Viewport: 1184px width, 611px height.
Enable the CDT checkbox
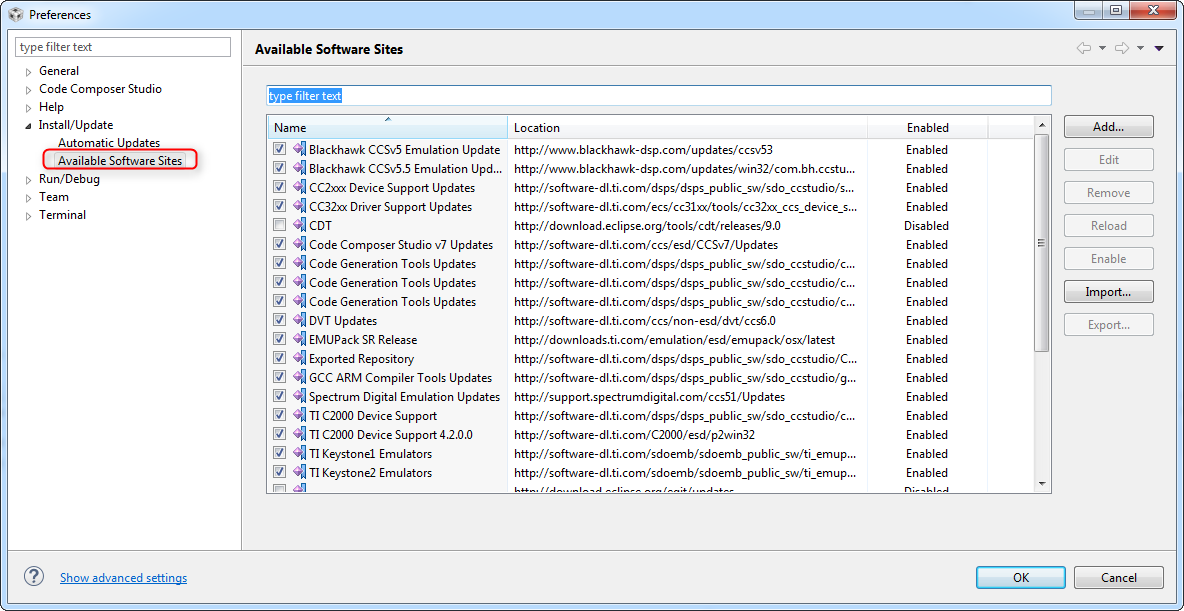tap(279, 225)
